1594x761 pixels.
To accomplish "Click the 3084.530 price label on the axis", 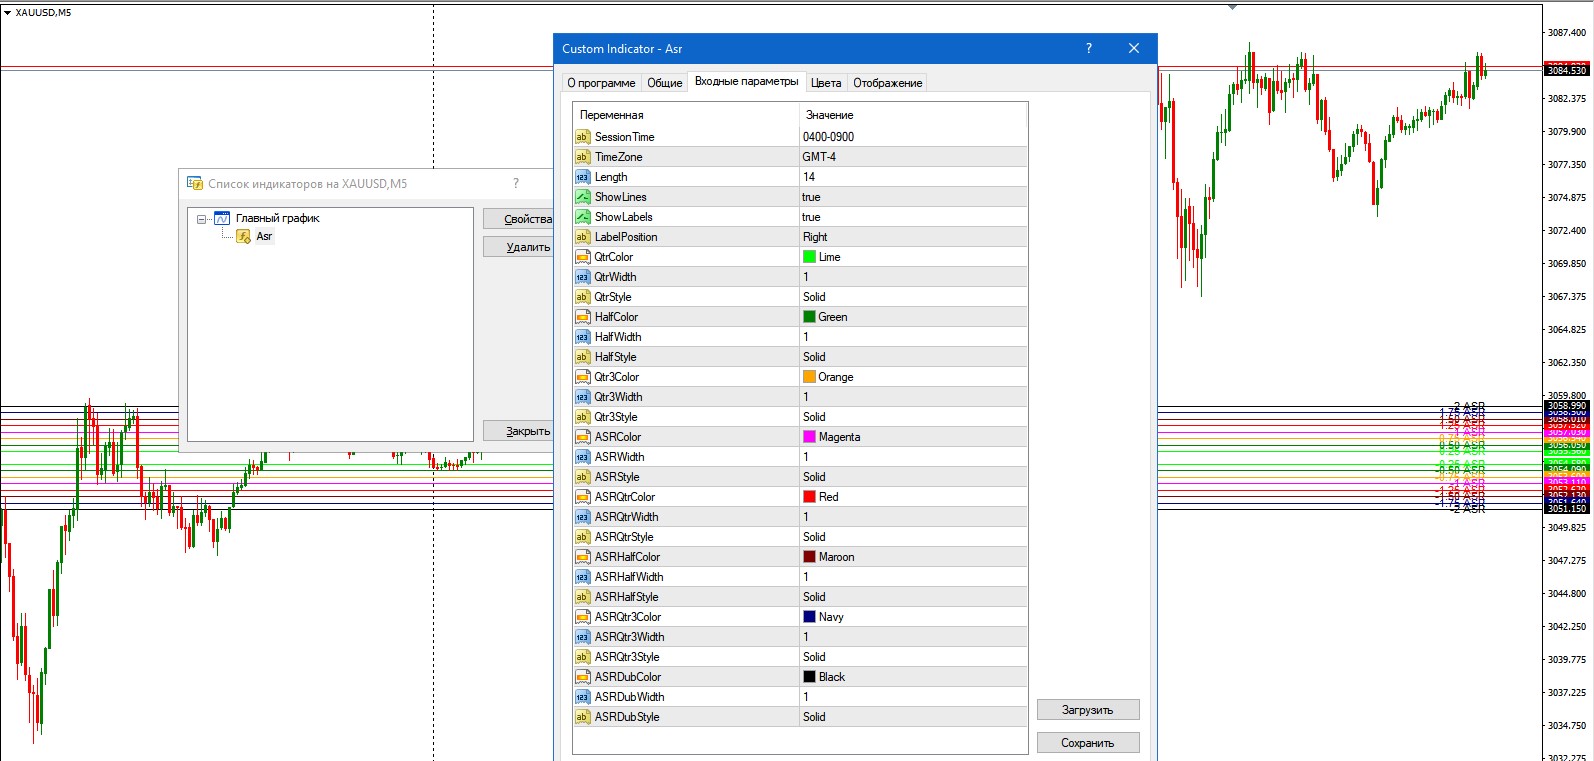I will point(1567,70).
